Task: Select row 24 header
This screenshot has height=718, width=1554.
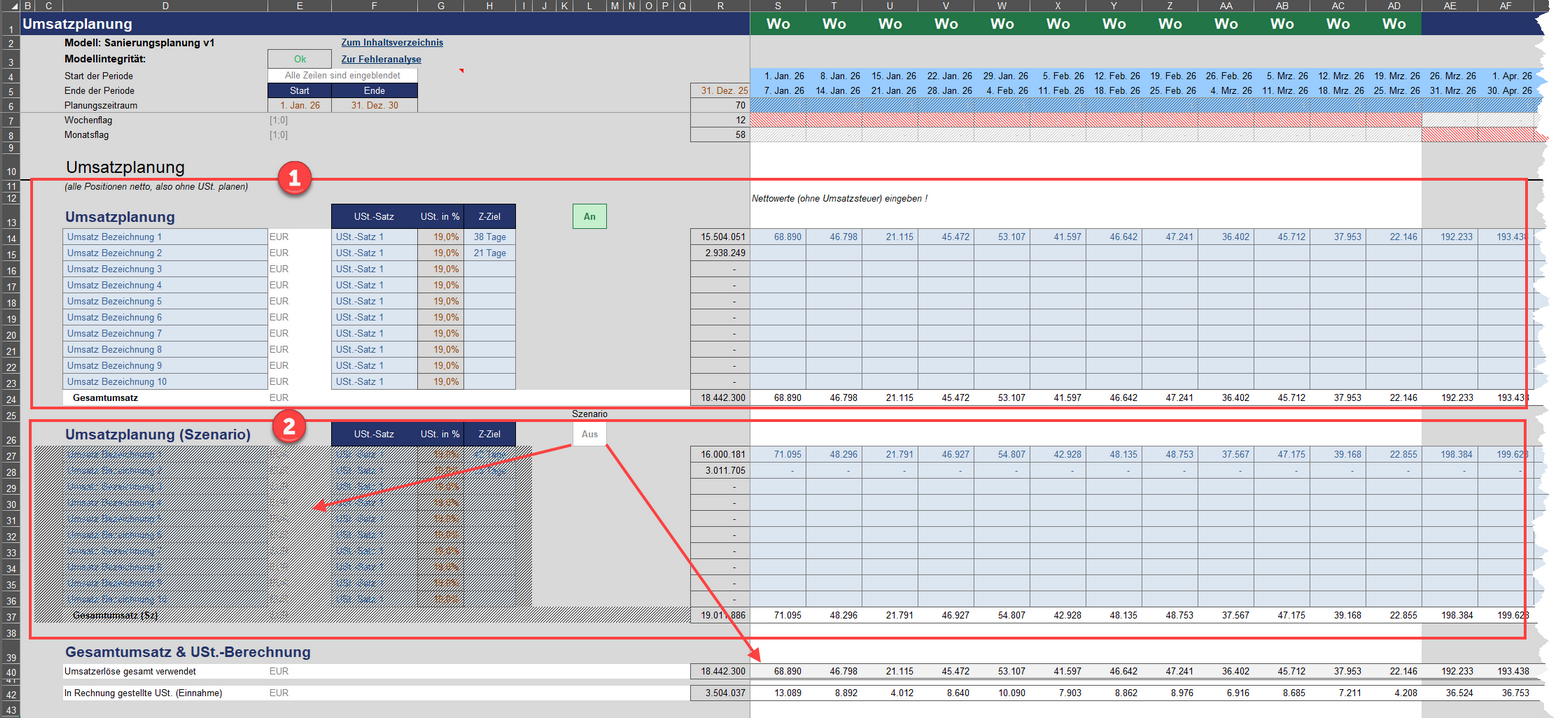Action: point(10,398)
